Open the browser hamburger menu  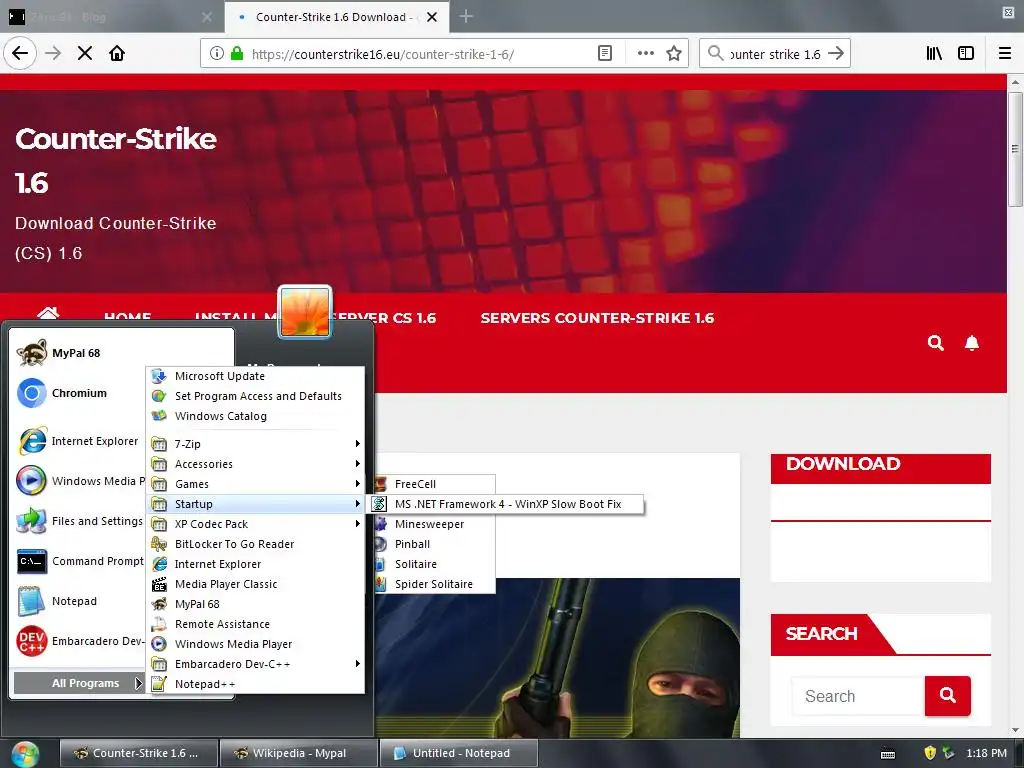coord(1005,54)
